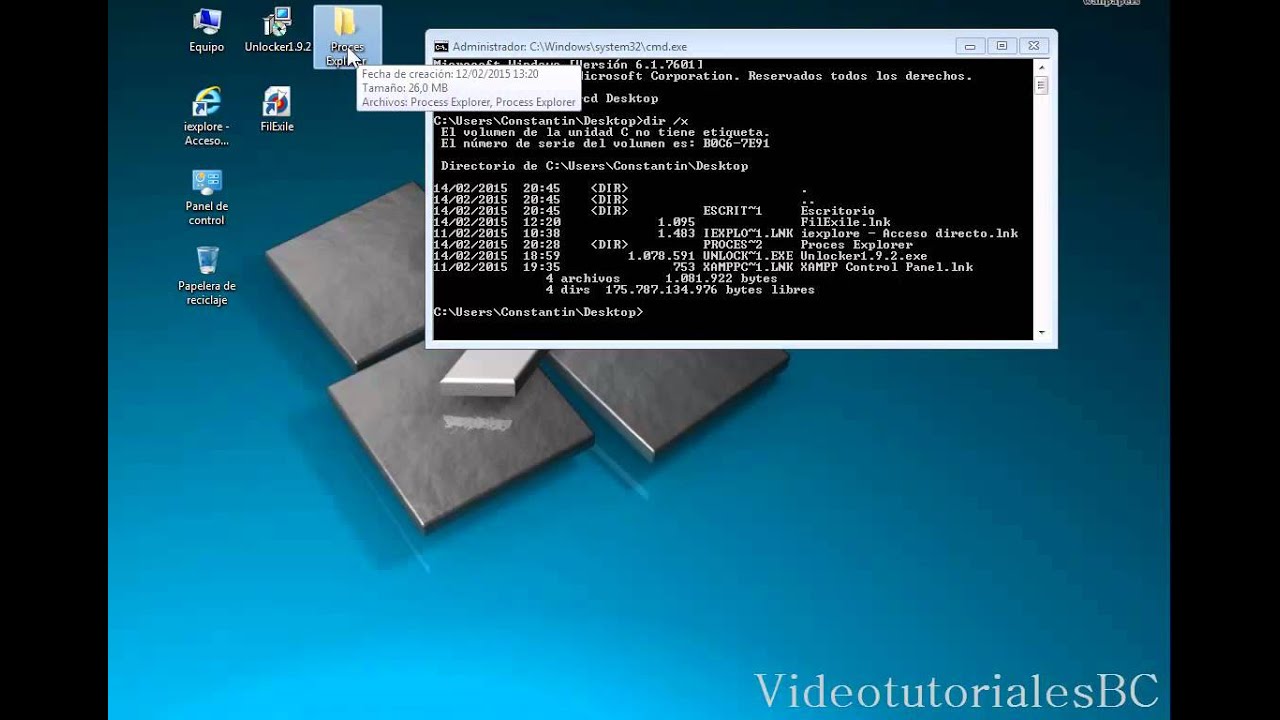Click the 'FilExile.lnk' entry in cmd
This screenshot has width=1280, height=720.
click(845, 222)
